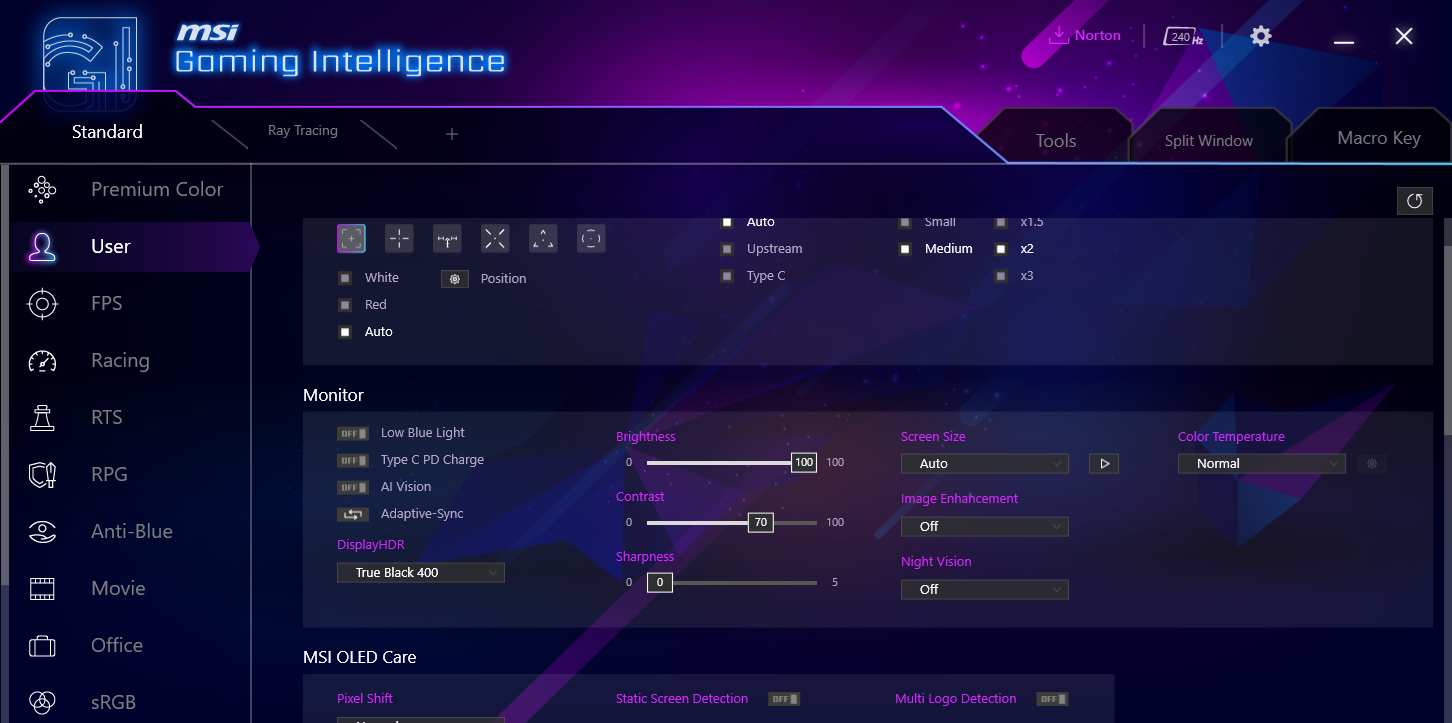Select the X-shaped diagonal crosshair icon
The image size is (1452, 723).
point(495,238)
